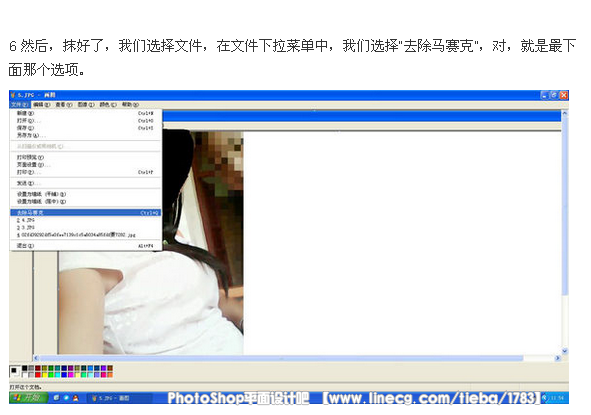The image size is (591, 415).
Task: Click the vertical scrollbar thumb
Action: click(x=565, y=205)
